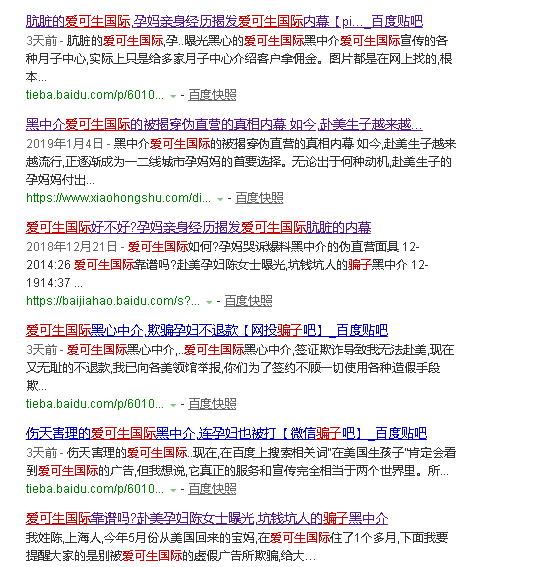Open 百度快照 for the first tieba result

[x=212, y=95]
